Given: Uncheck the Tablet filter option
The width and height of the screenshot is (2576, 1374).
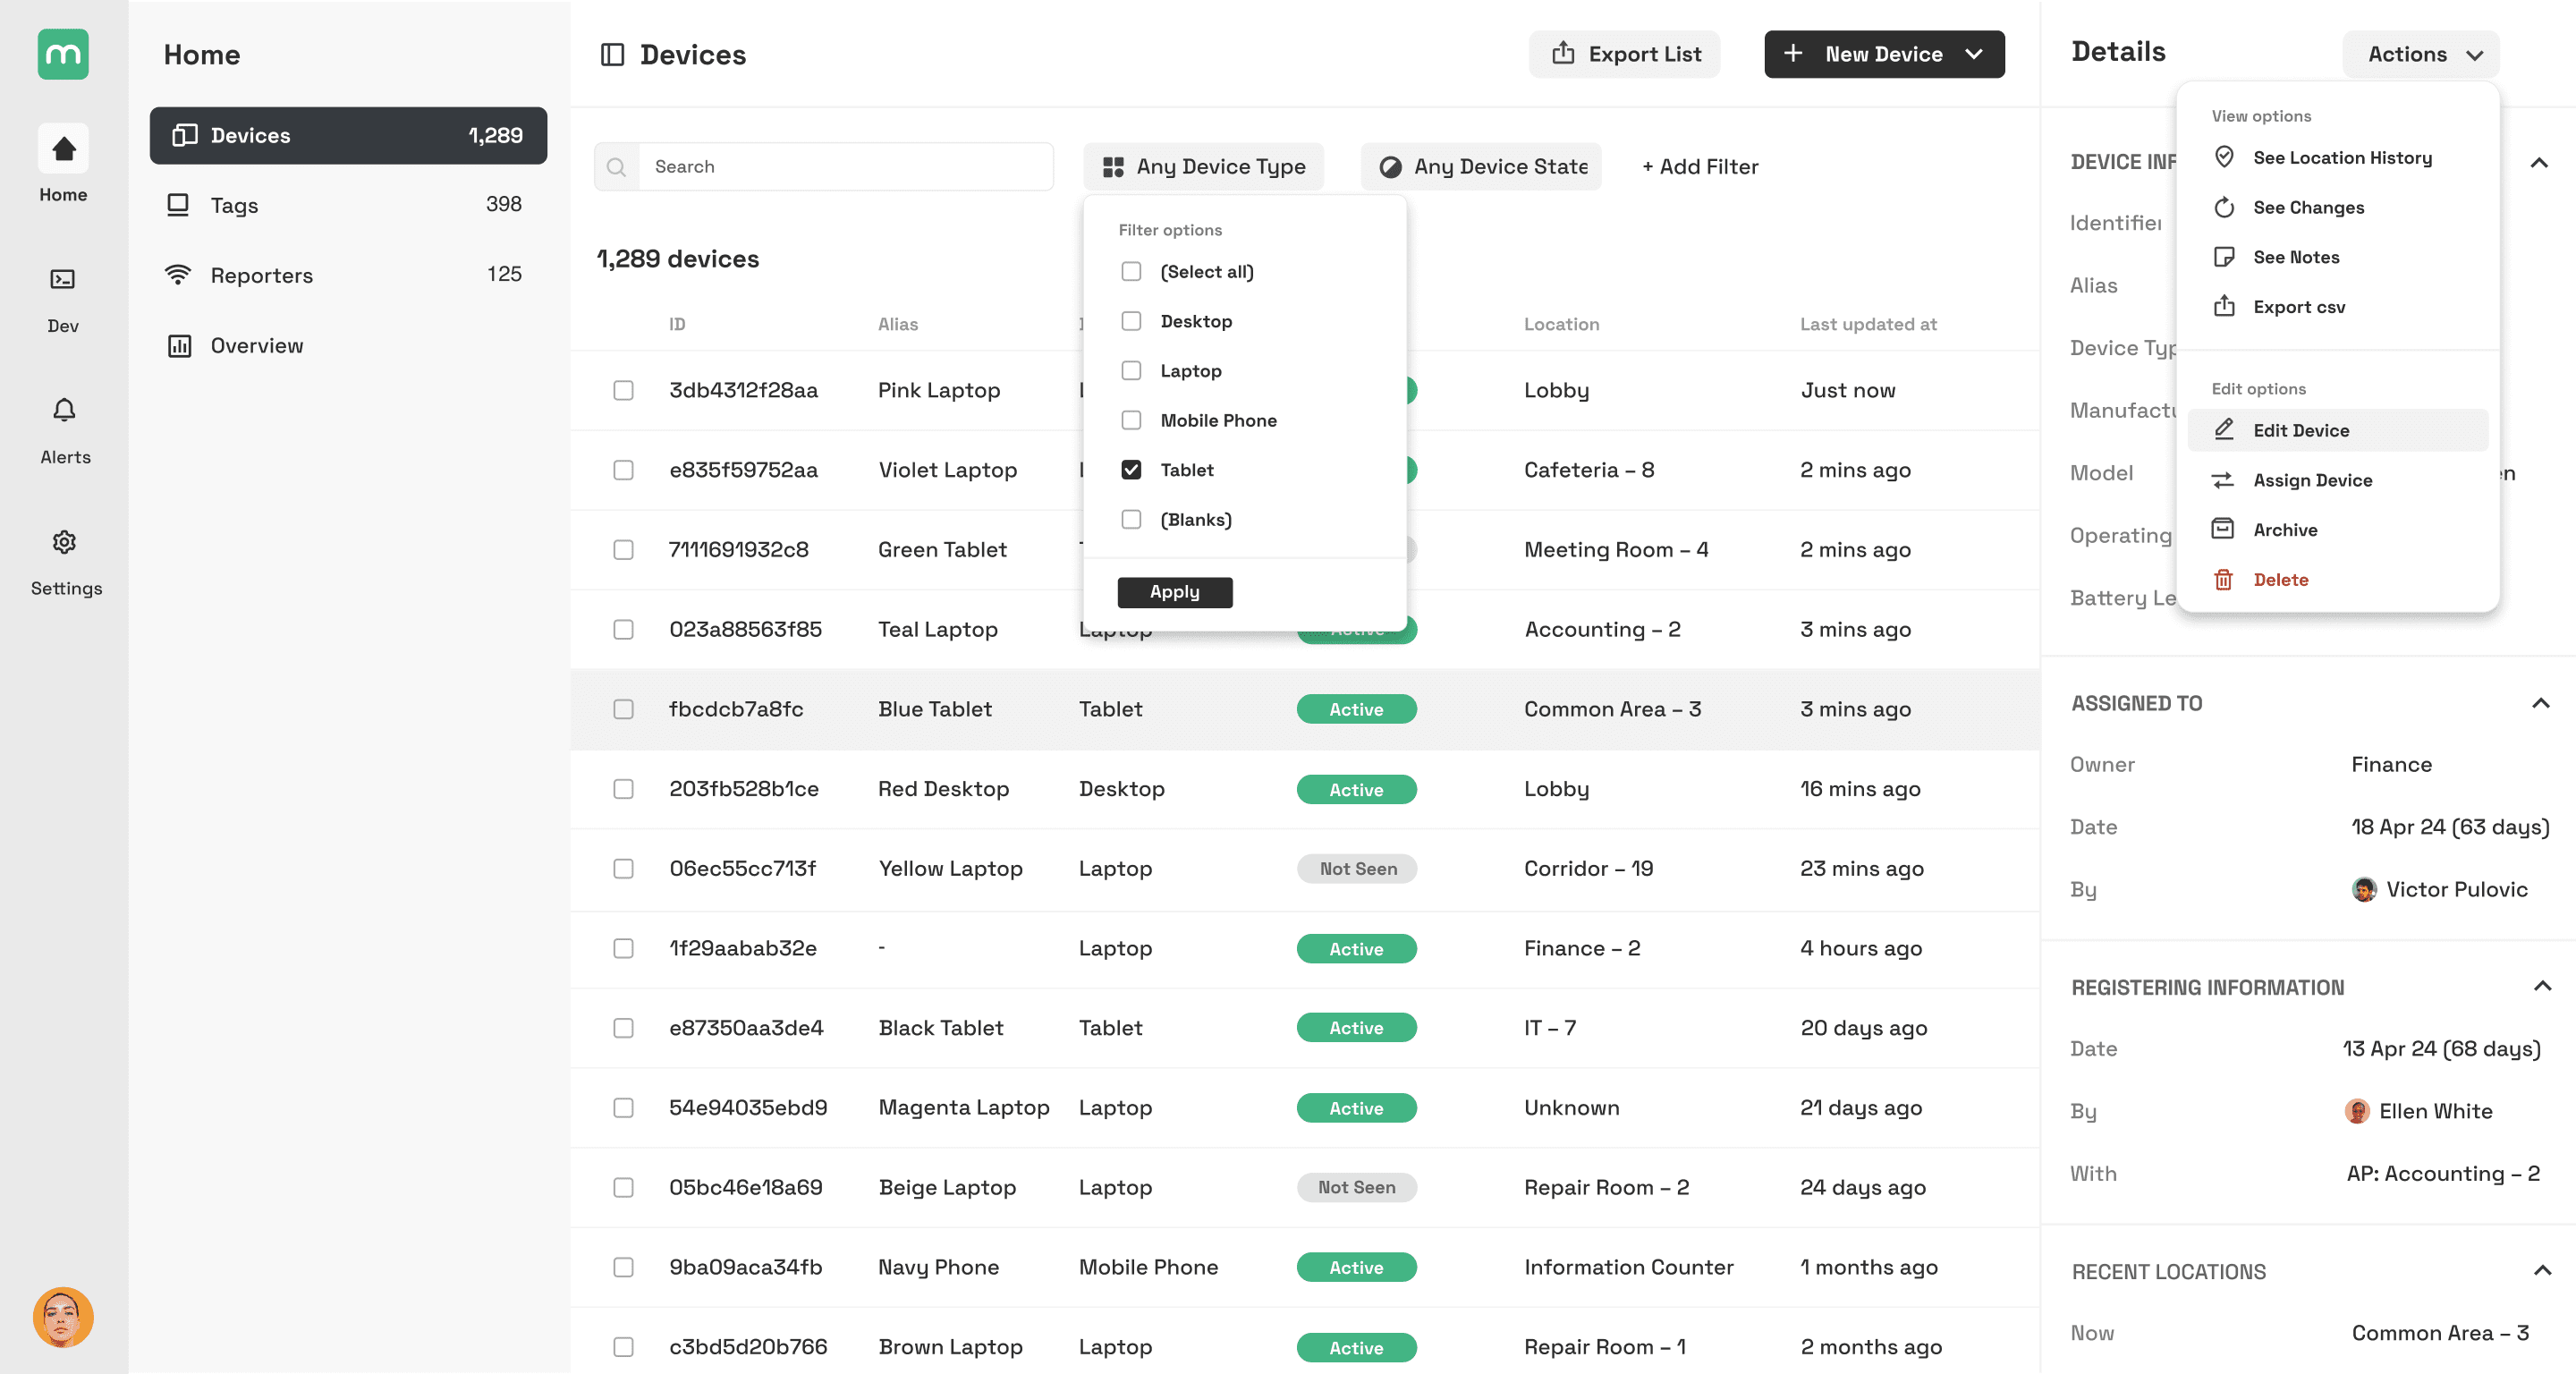Looking at the screenshot, I should click(x=1131, y=470).
